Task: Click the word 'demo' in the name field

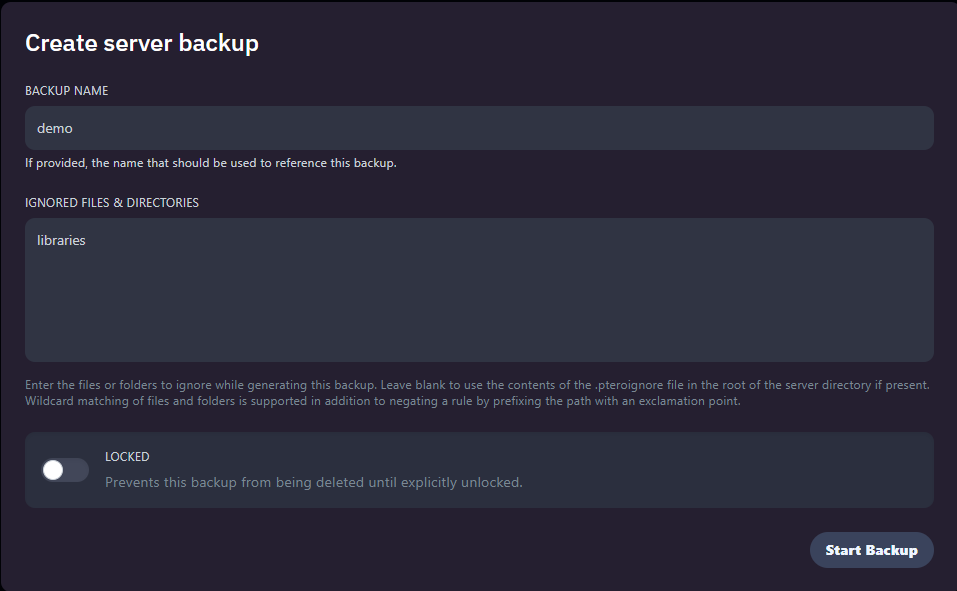Action: click(x=55, y=129)
